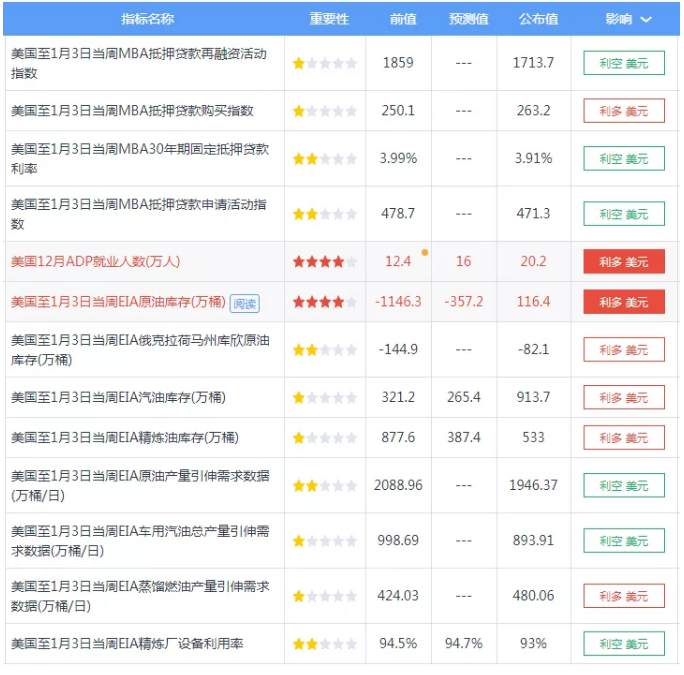The width and height of the screenshot is (684, 675).
Task: Click the 重要性 column header
Action: point(329,19)
